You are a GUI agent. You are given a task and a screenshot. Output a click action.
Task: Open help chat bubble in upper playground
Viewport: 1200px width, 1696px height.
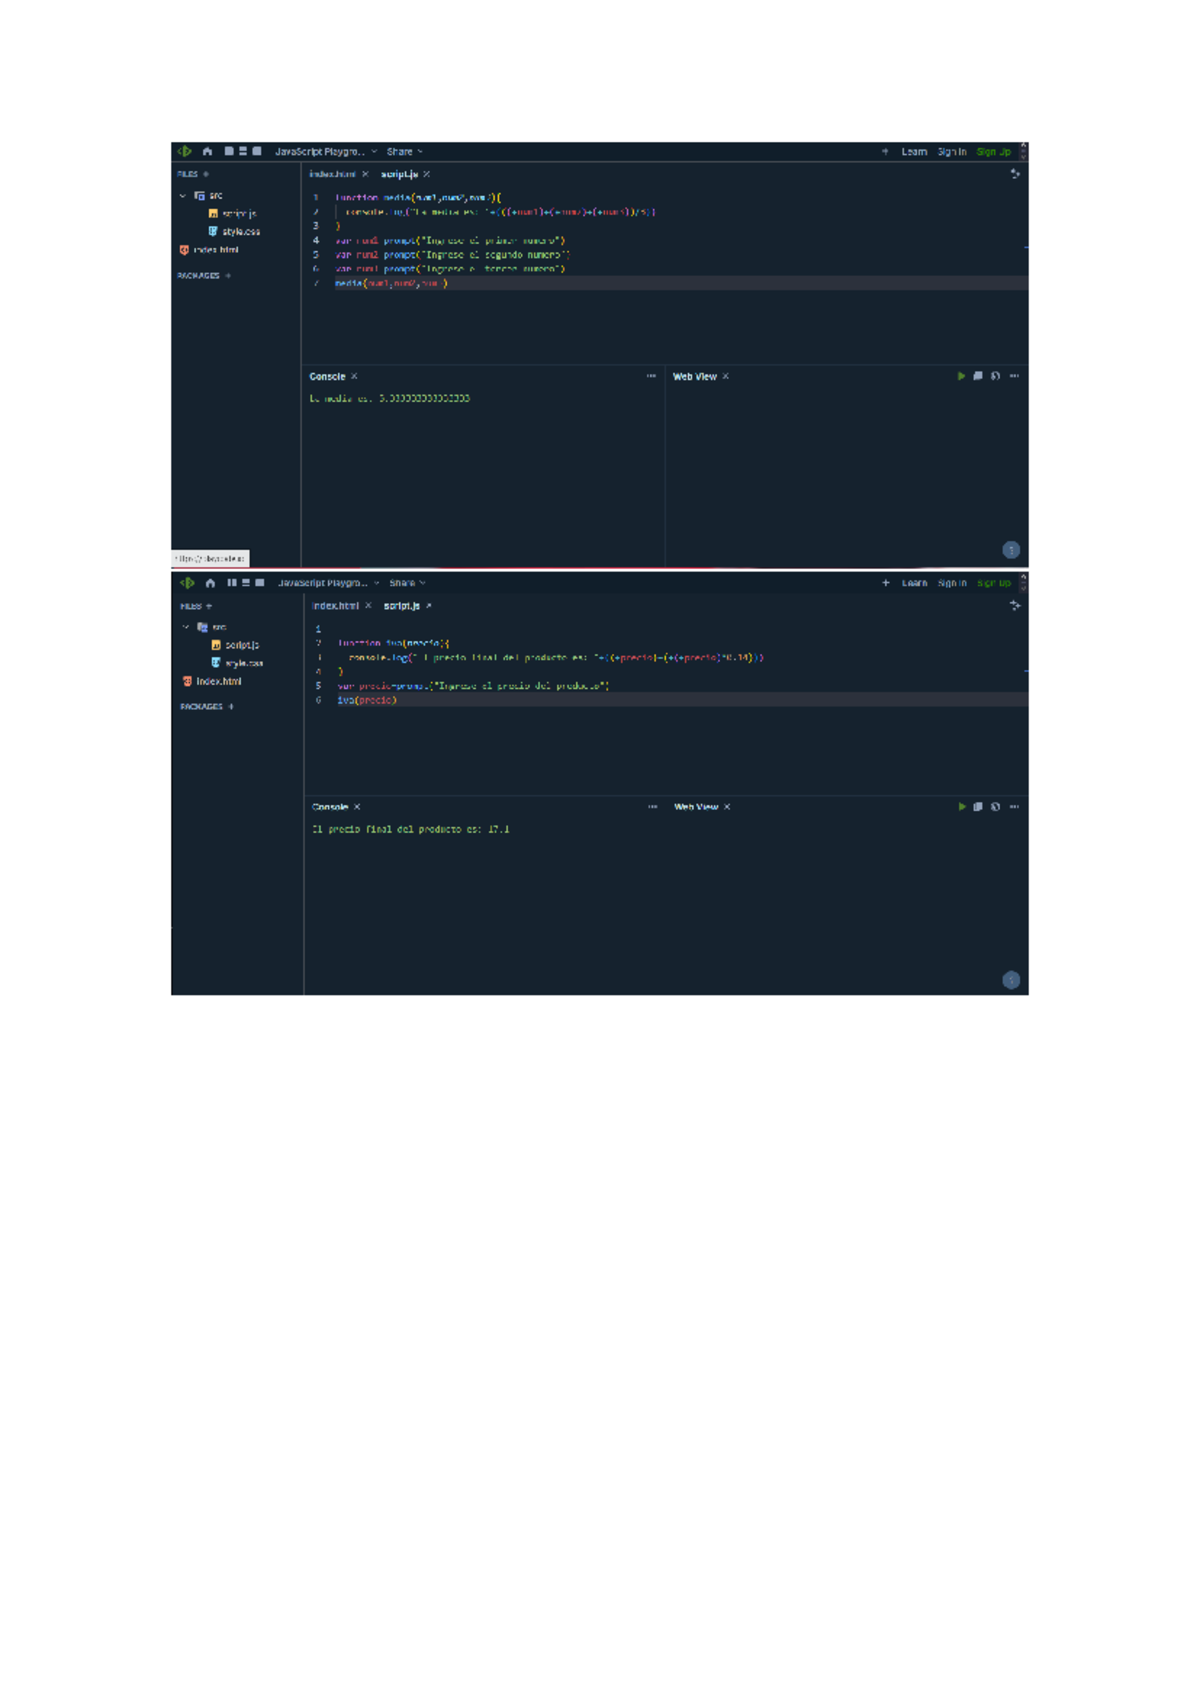pos(1011,550)
